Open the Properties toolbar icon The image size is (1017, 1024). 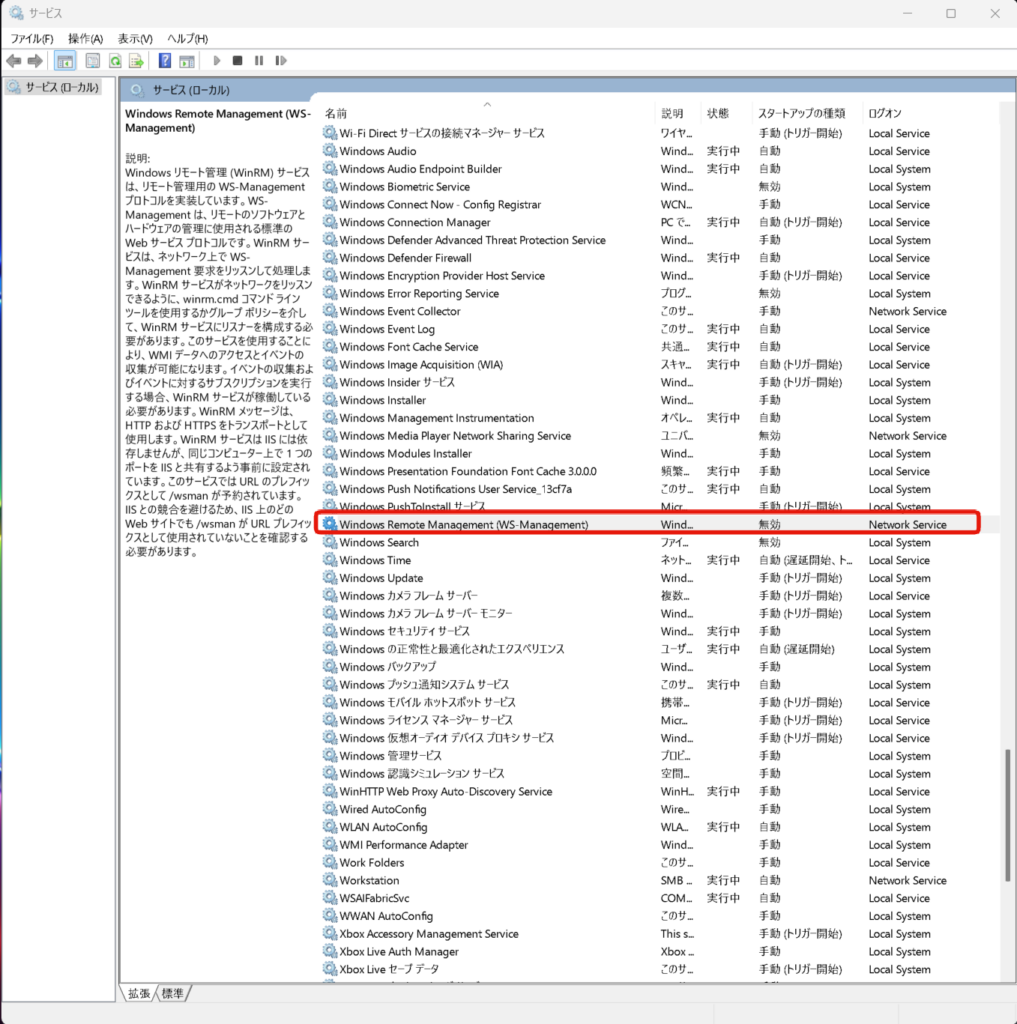[93, 61]
